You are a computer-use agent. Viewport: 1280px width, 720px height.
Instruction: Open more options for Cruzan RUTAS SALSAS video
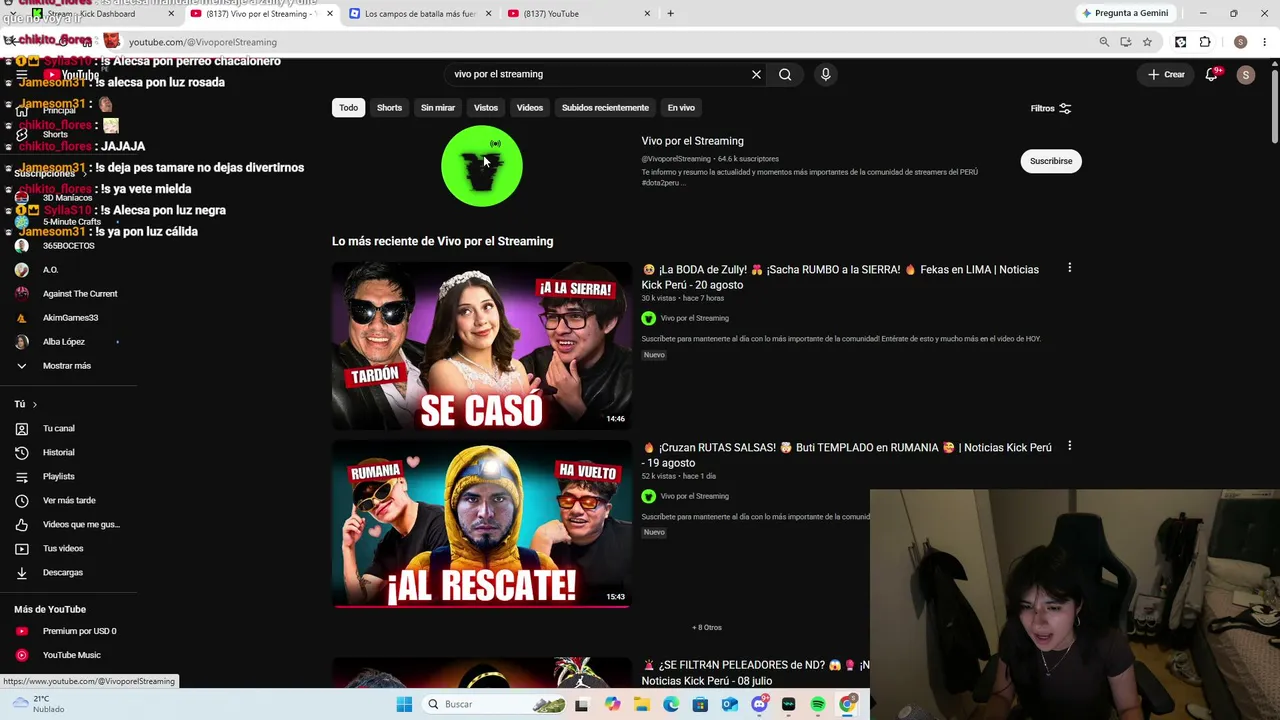tap(1069, 446)
